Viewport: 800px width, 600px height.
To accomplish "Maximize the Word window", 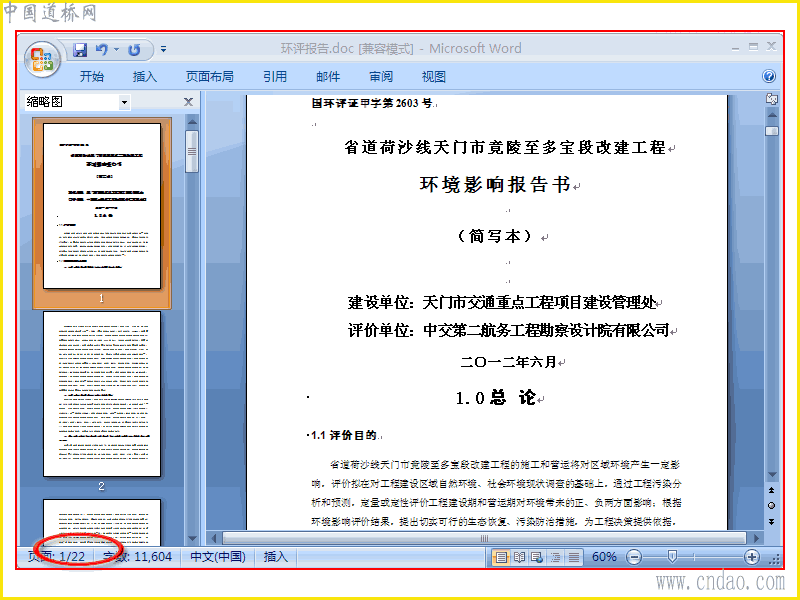I will pyautogui.click(x=754, y=47).
